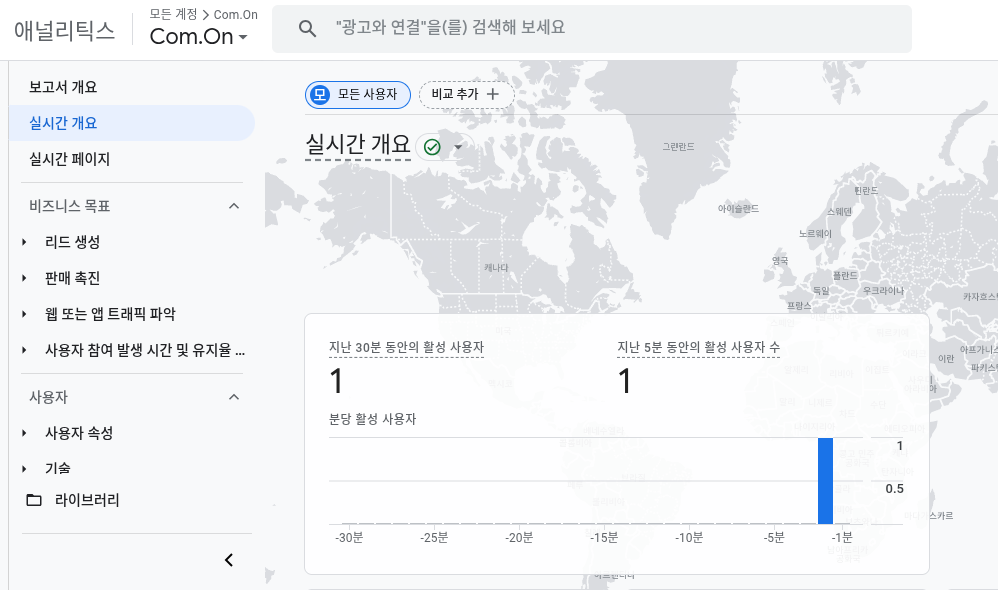Select 실시간 개요 in the sidebar
998x590 pixels.
pyautogui.click(x=132, y=123)
